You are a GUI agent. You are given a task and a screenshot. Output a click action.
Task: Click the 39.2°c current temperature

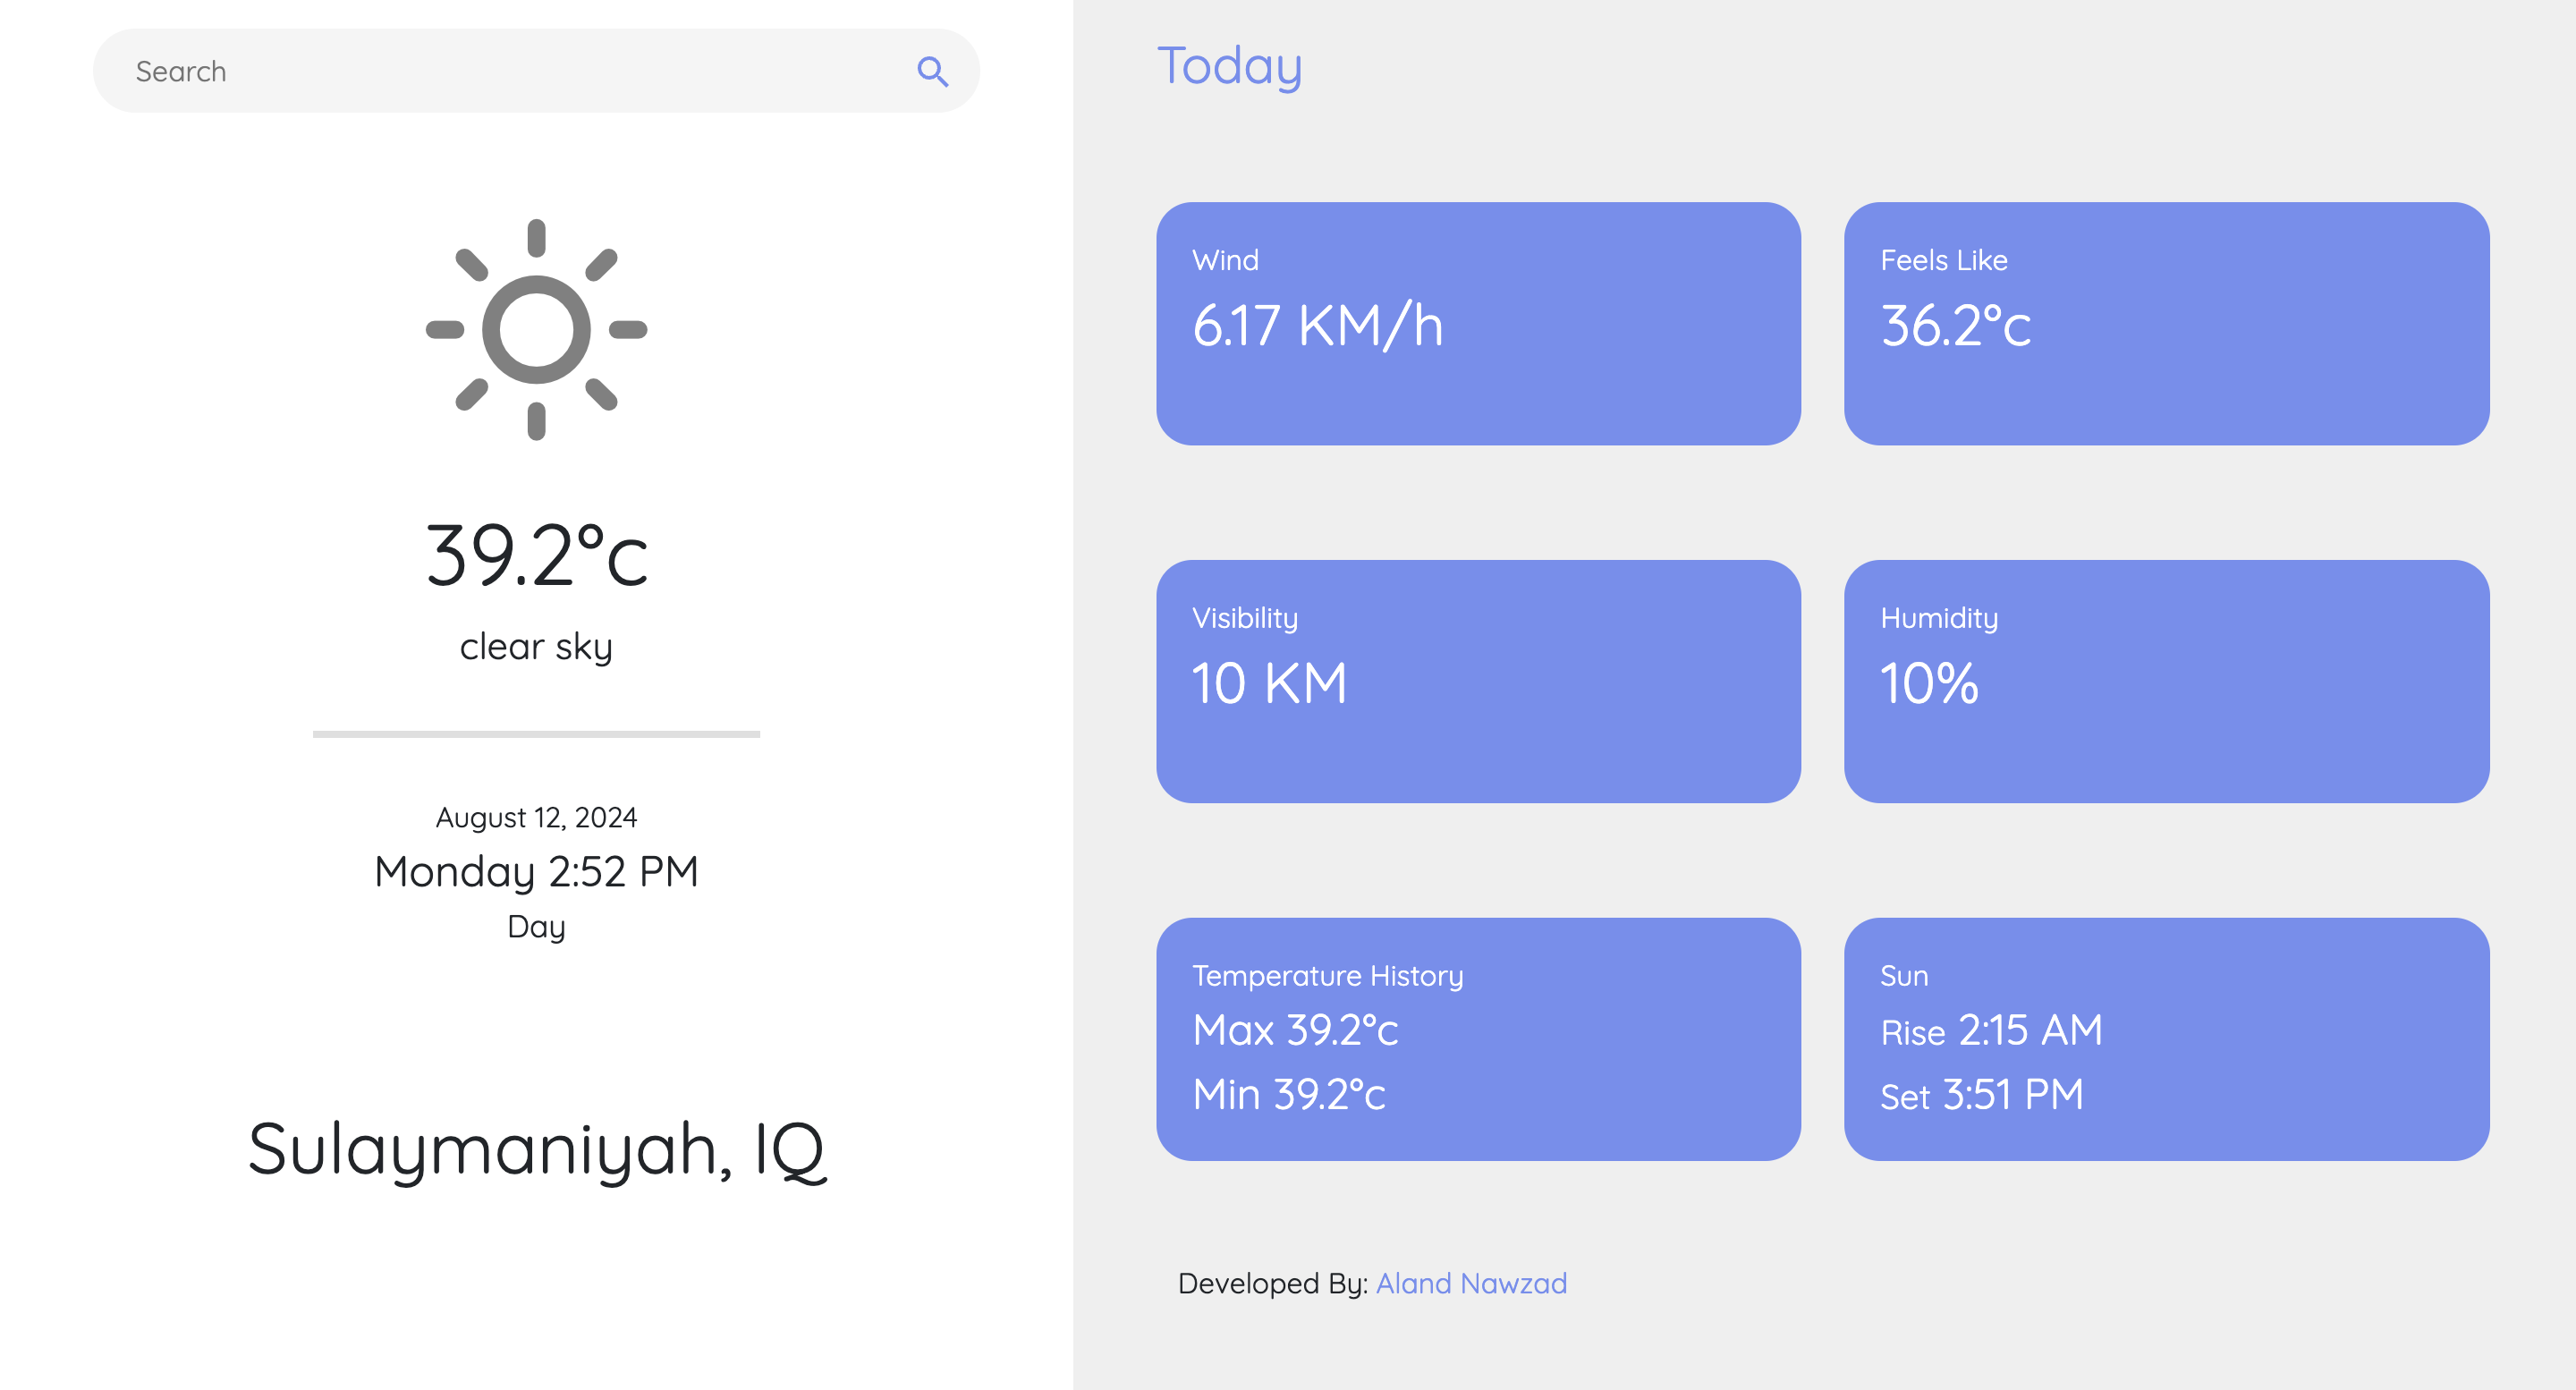[537, 555]
